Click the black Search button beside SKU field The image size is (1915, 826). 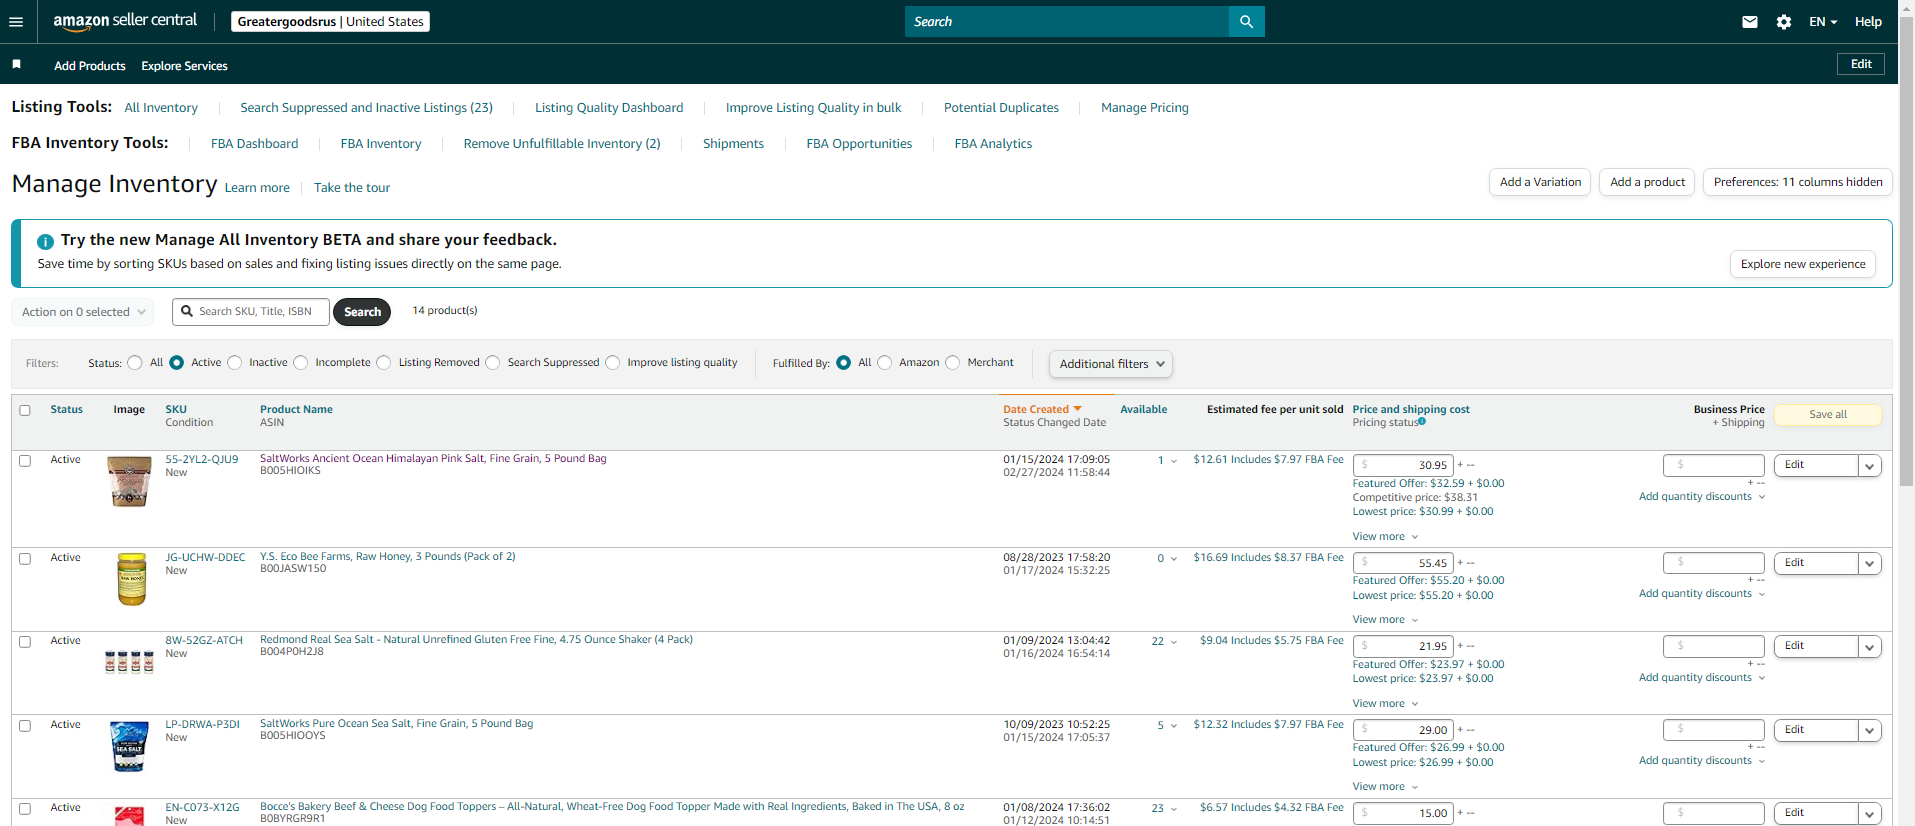pos(362,312)
